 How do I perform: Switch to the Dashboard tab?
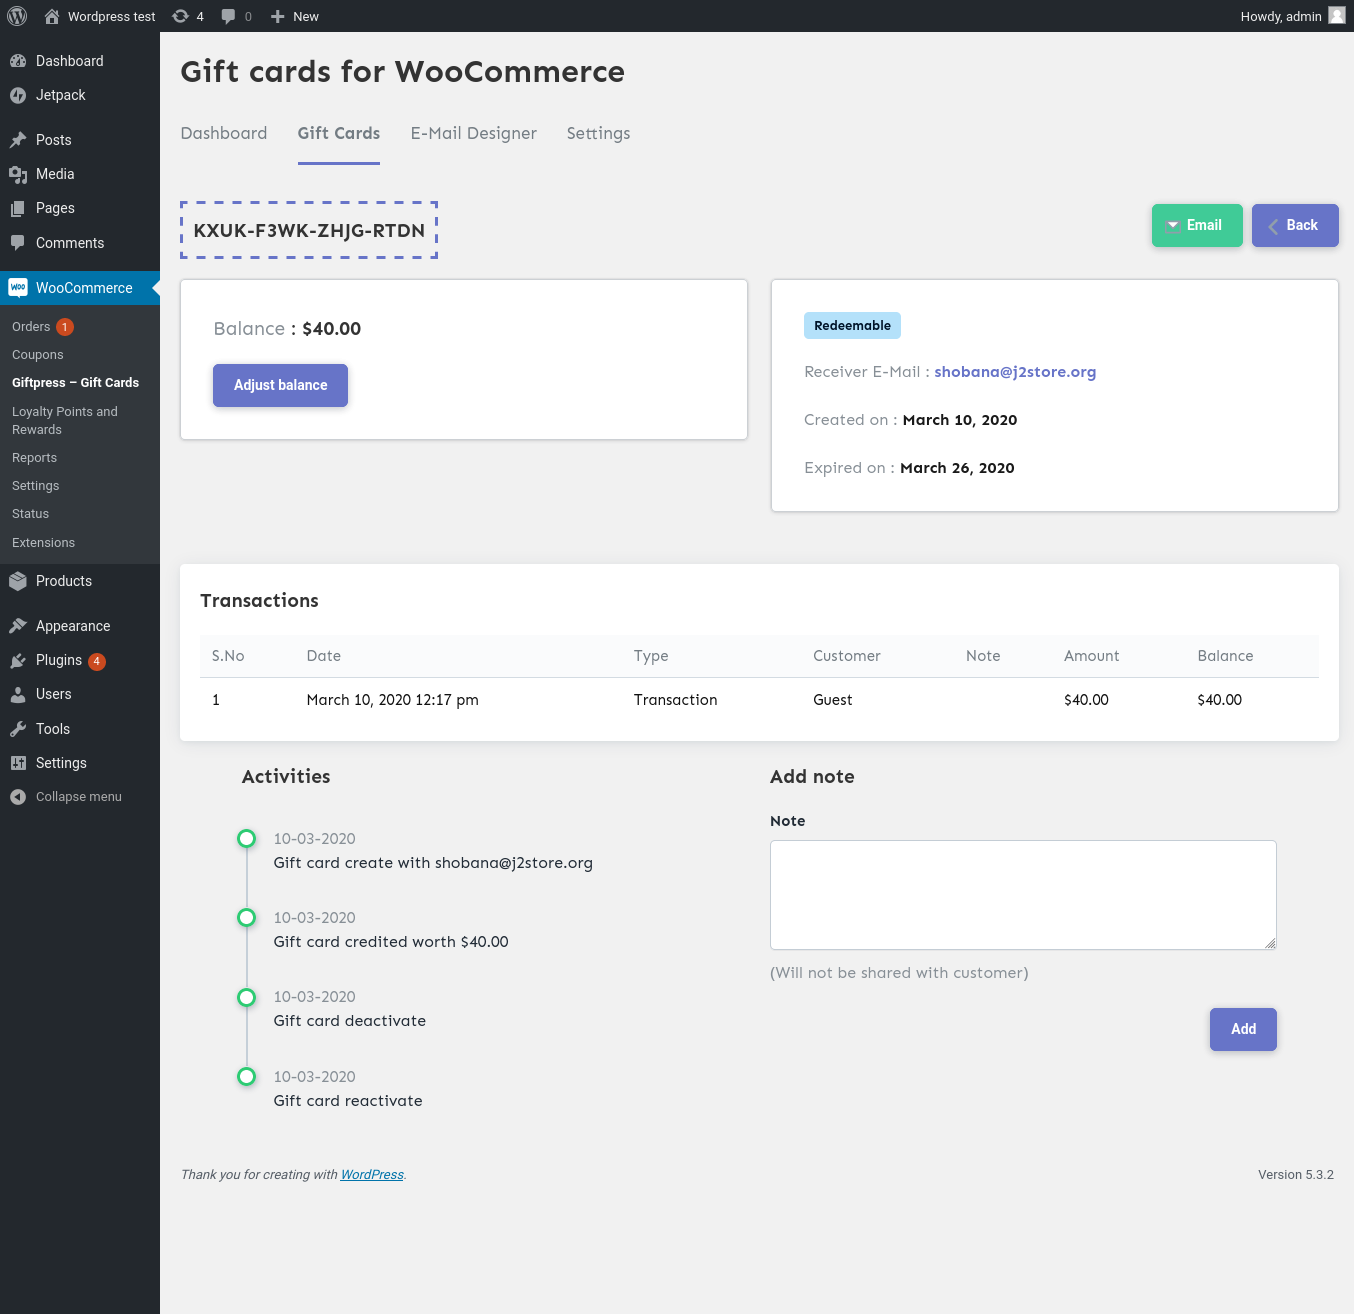tap(224, 133)
